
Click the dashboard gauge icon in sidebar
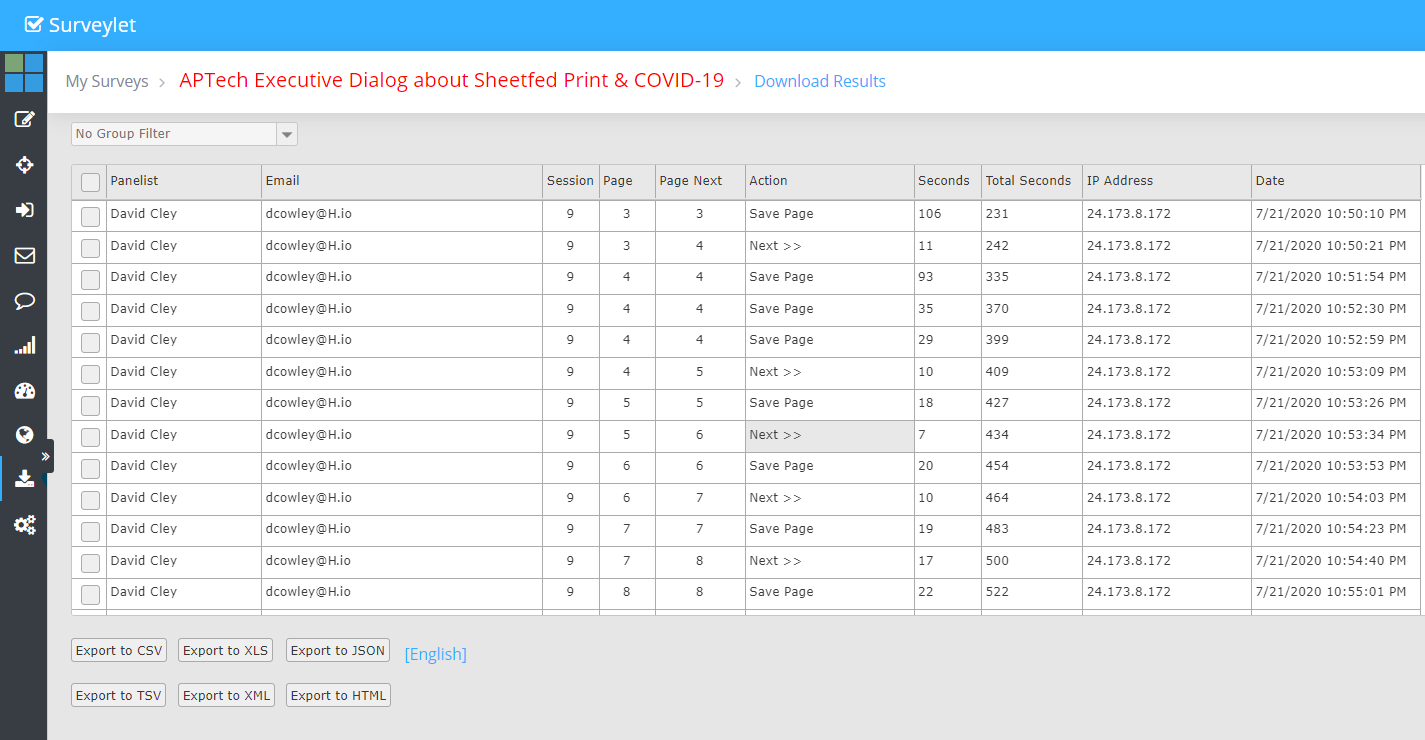point(24,391)
